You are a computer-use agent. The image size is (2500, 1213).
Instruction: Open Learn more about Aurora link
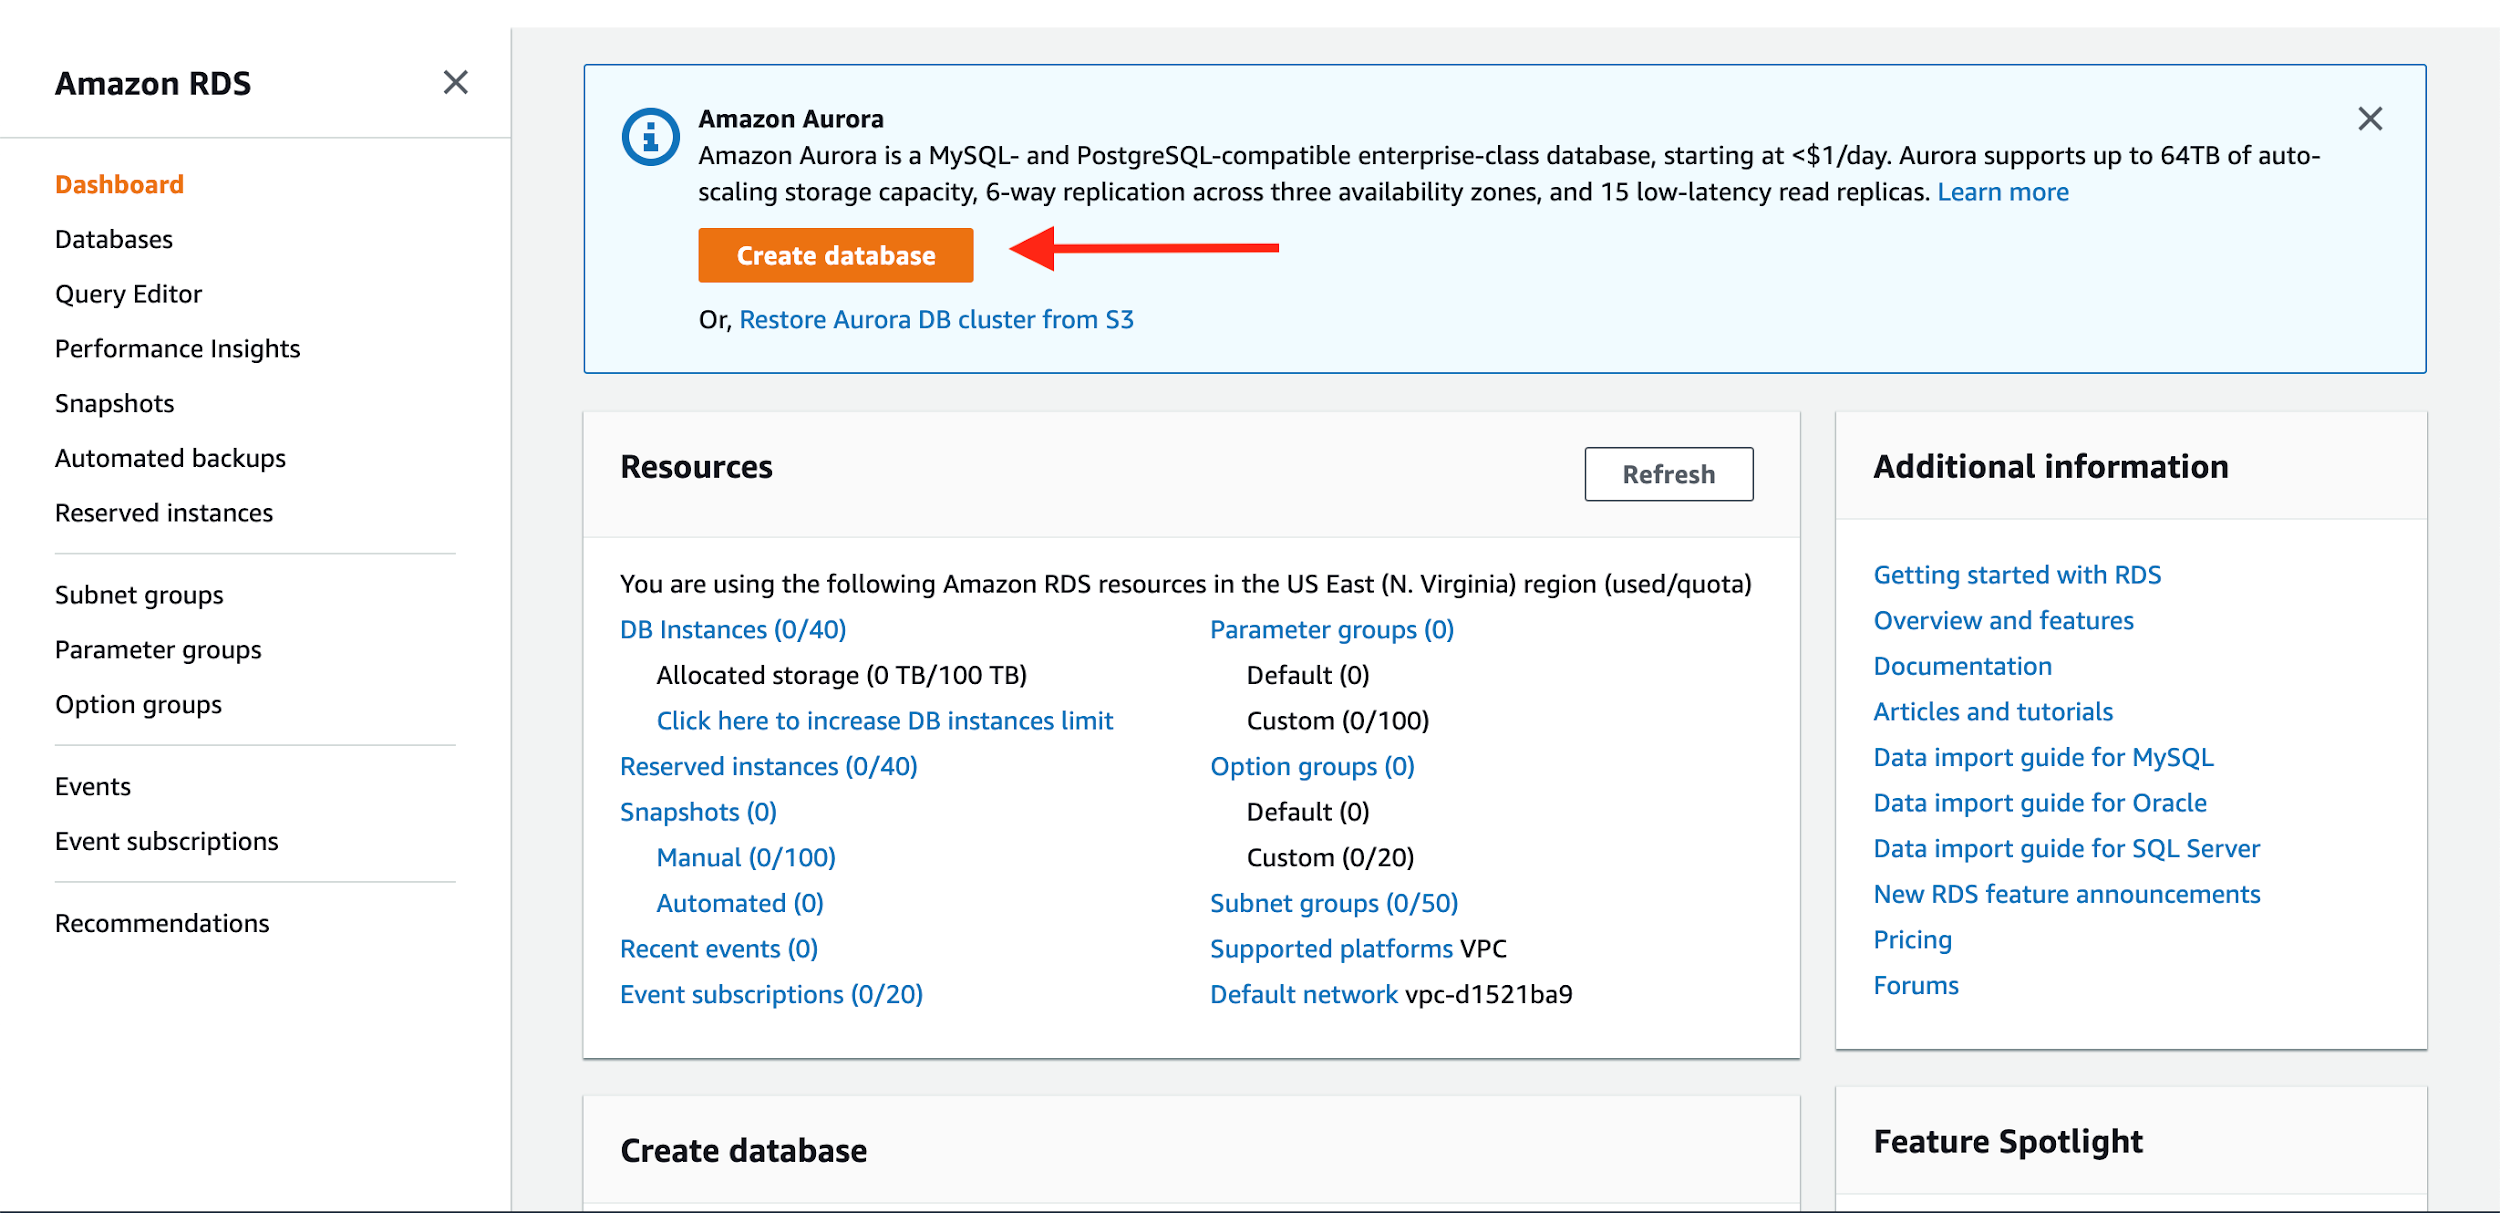click(x=2003, y=192)
